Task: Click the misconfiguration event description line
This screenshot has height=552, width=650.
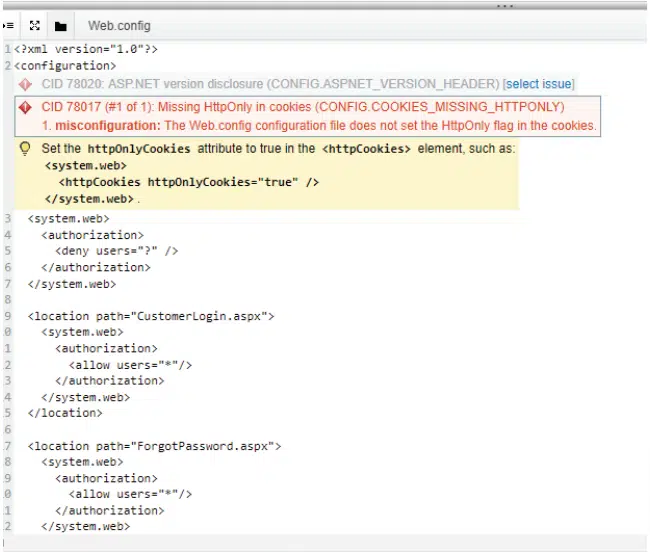Action: [x=319, y=126]
